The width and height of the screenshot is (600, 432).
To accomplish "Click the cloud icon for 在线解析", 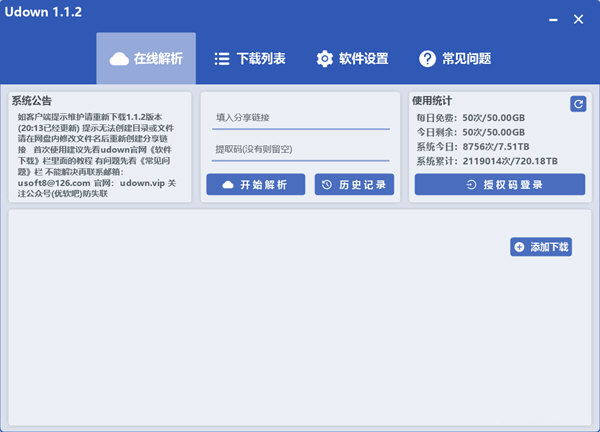I will [x=119, y=59].
